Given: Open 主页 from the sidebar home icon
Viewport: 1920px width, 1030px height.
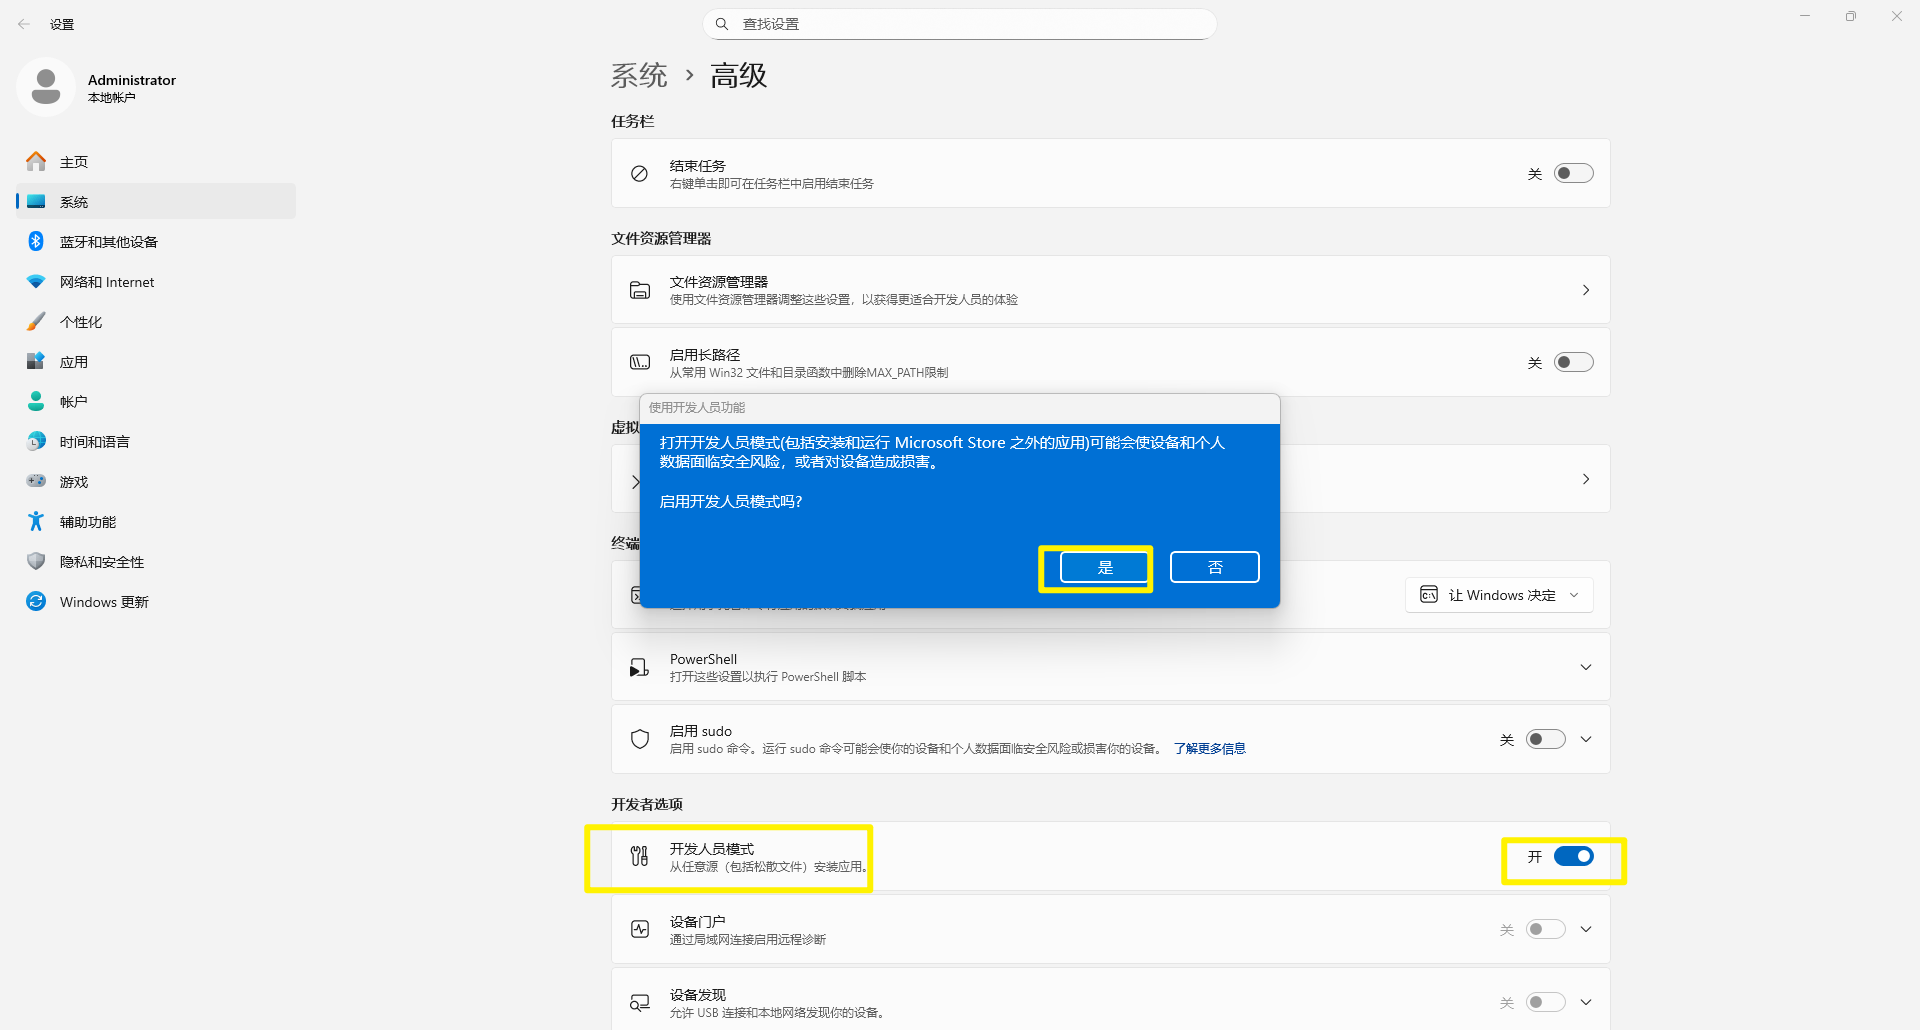Looking at the screenshot, I should tap(36, 162).
